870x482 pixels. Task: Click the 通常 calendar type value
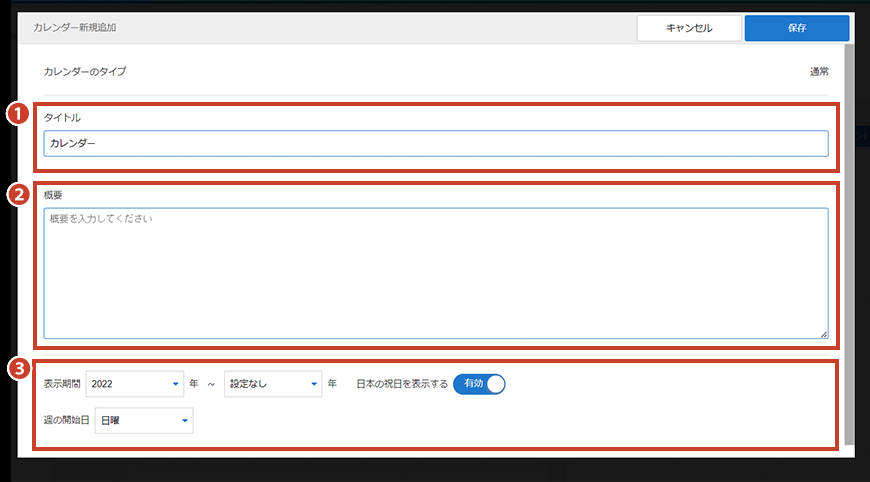(818, 72)
